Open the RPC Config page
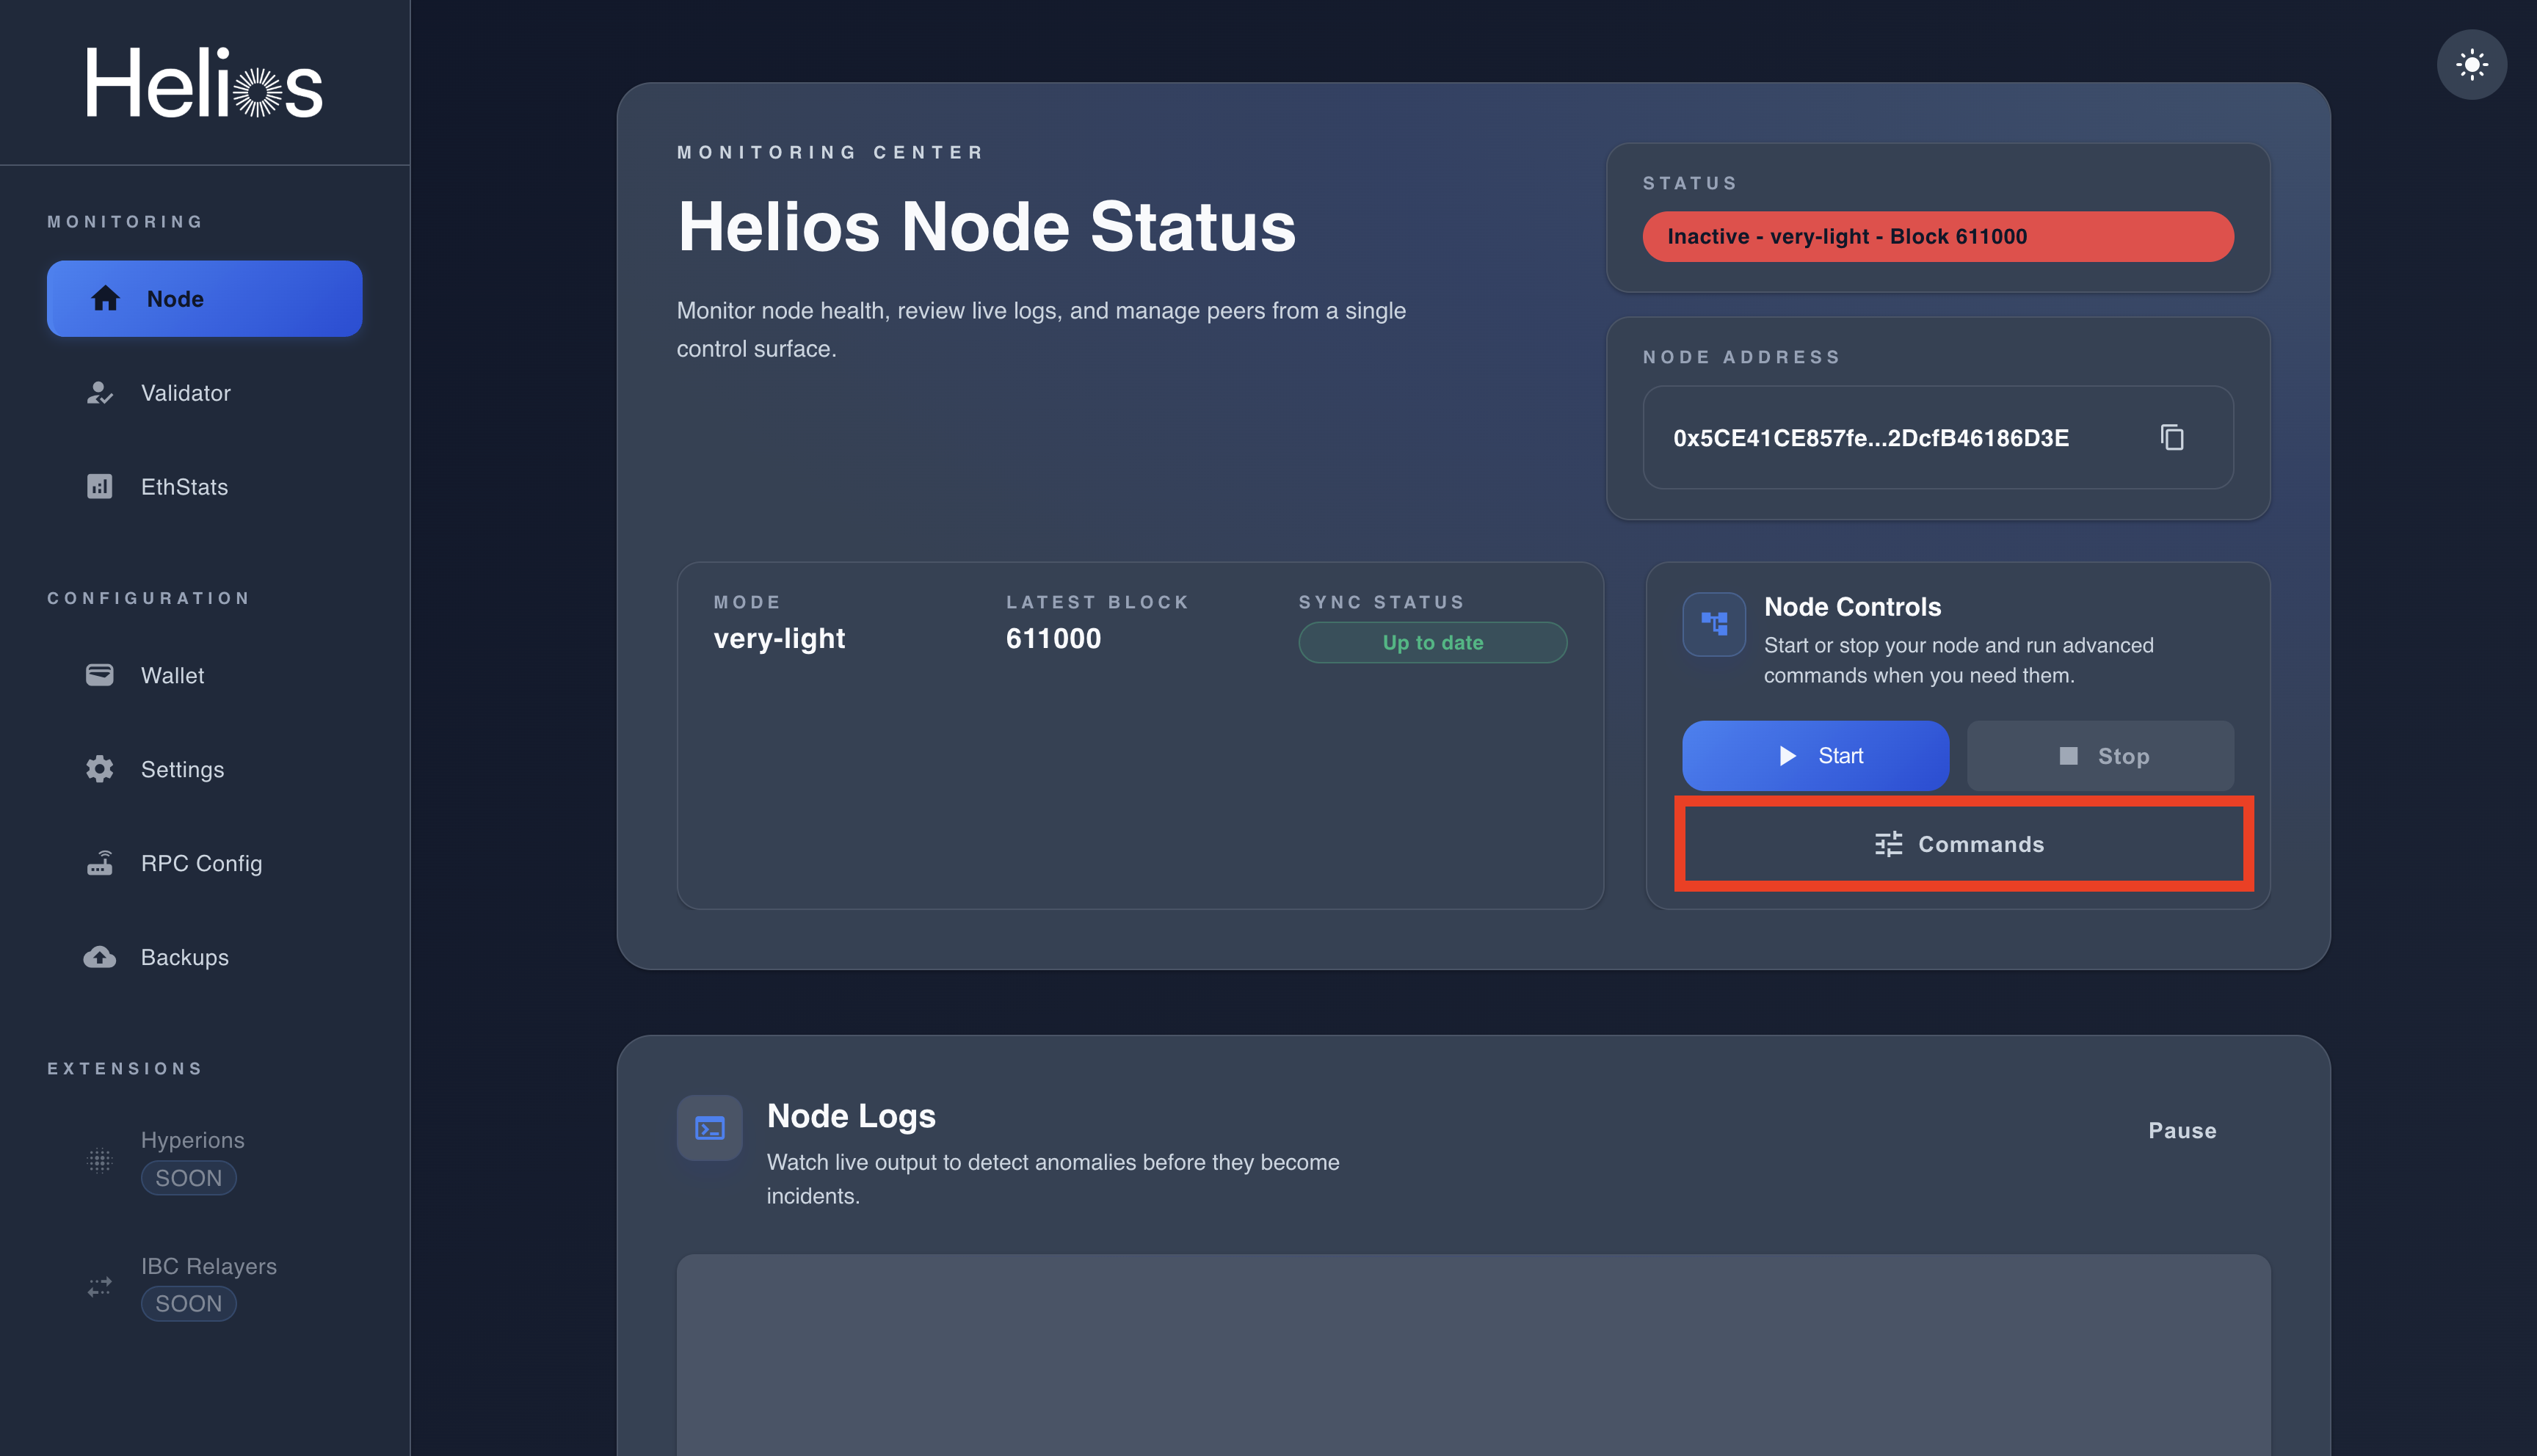2537x1456 pixels. (201, 863)
